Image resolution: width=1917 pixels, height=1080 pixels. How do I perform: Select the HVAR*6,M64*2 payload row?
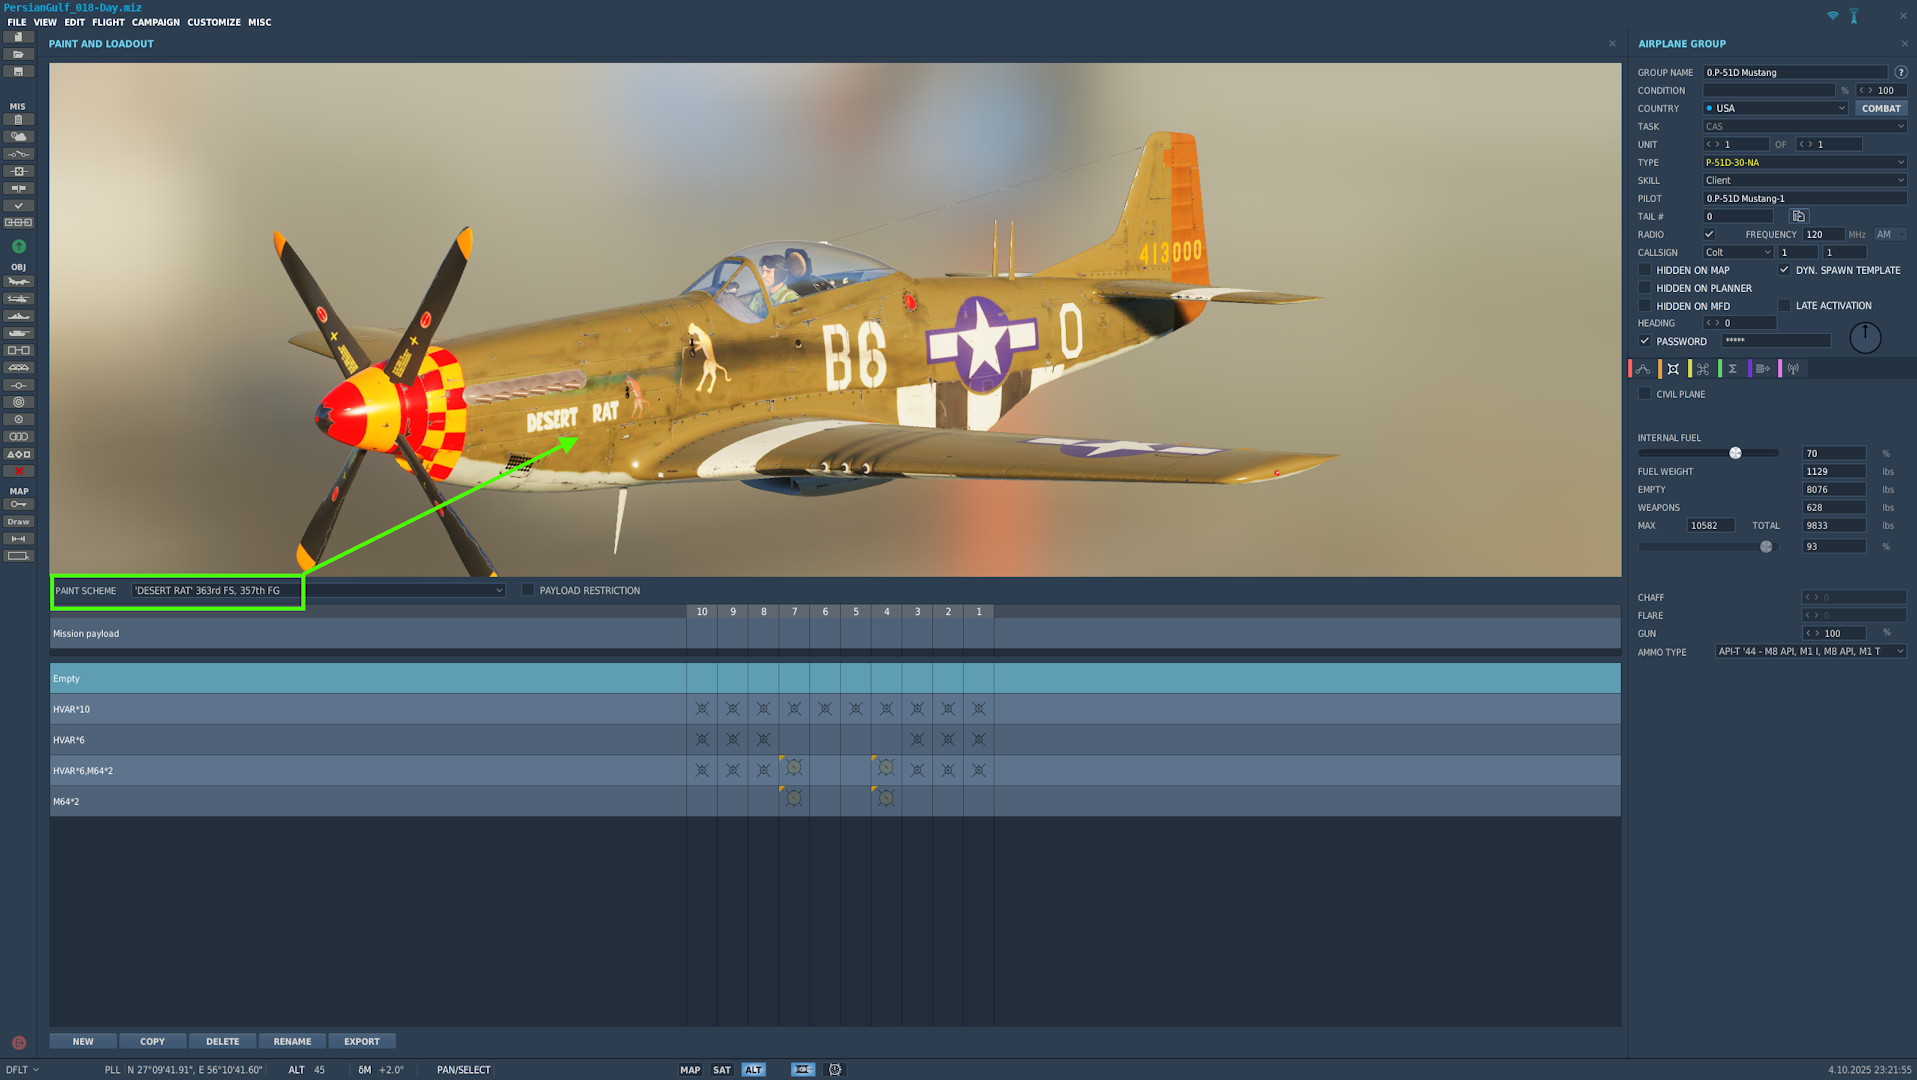835,770
